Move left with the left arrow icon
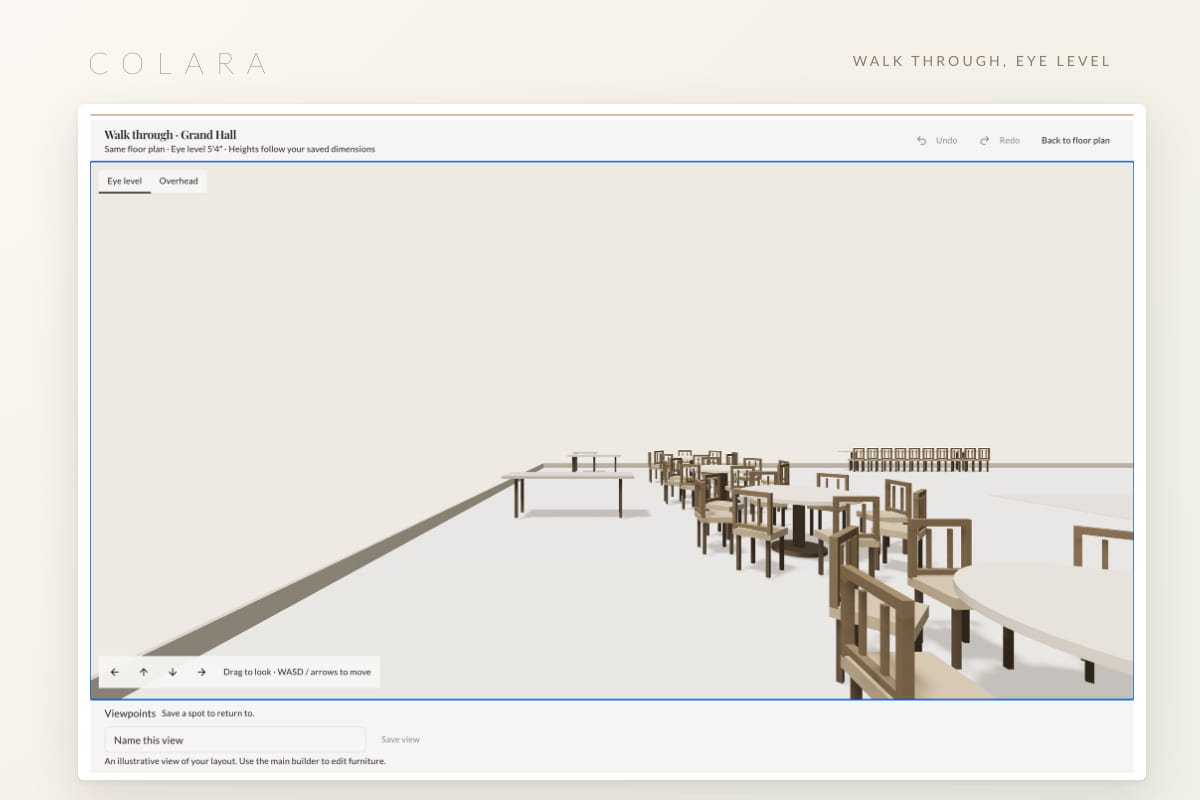 point(115,672)
